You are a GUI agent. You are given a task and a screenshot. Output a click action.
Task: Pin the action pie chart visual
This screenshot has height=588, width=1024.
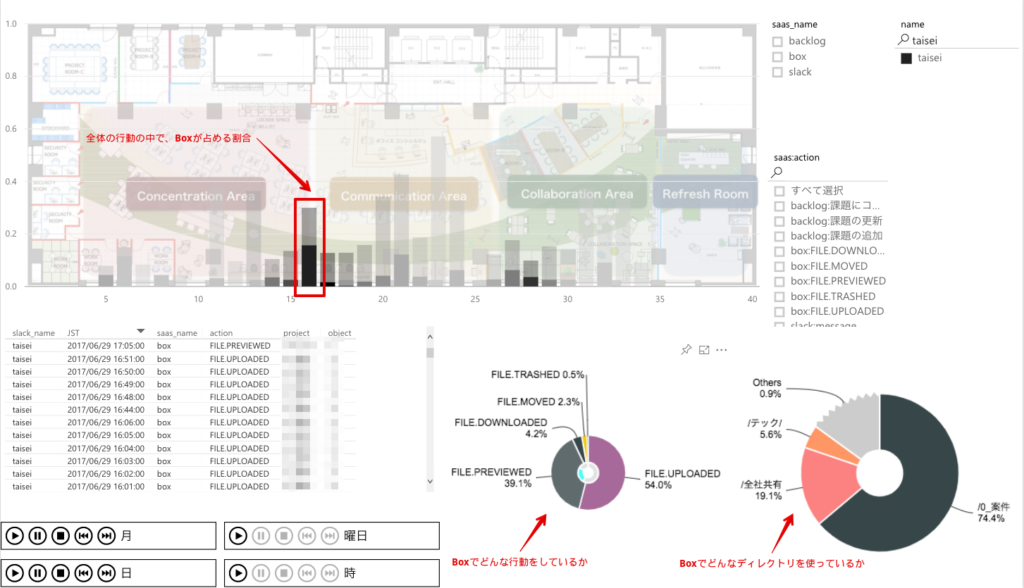point(686,350)
